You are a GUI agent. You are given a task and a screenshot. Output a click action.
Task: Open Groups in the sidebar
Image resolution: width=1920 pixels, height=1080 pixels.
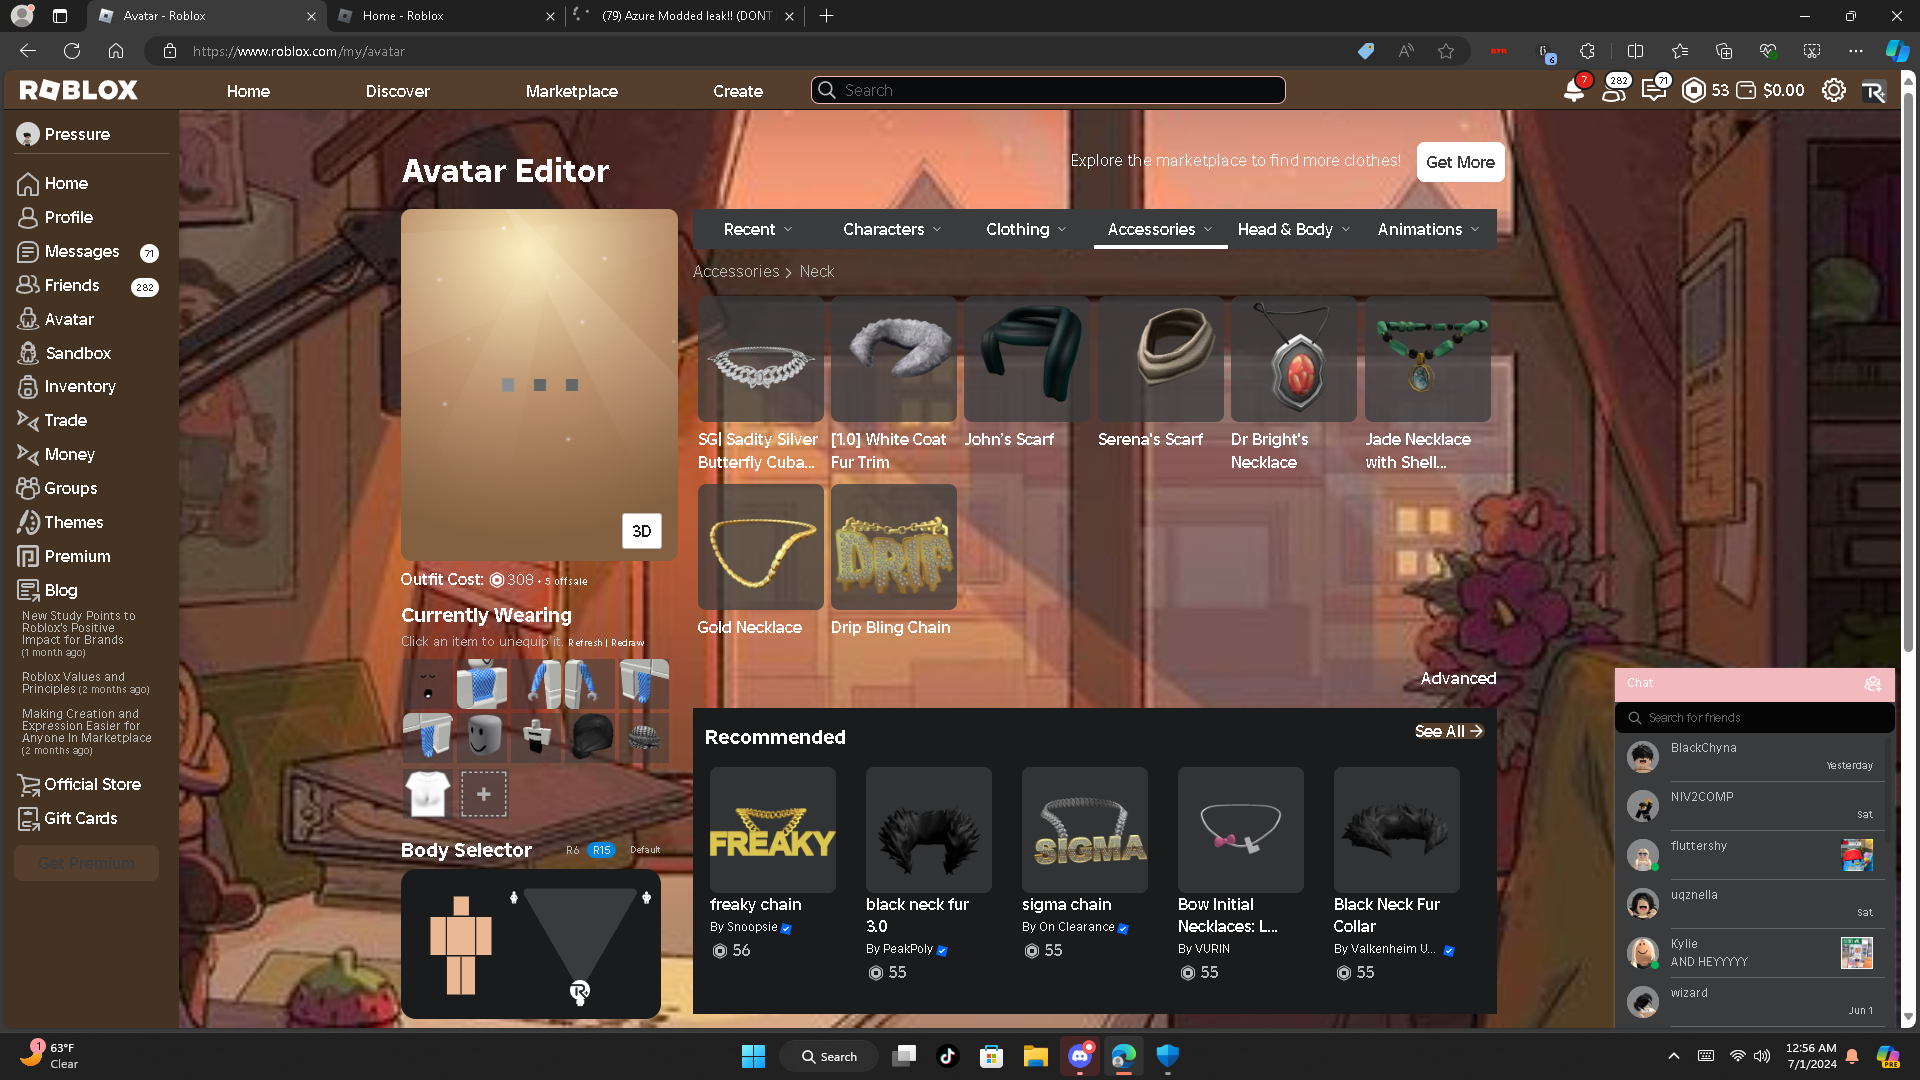click(70, 488)
